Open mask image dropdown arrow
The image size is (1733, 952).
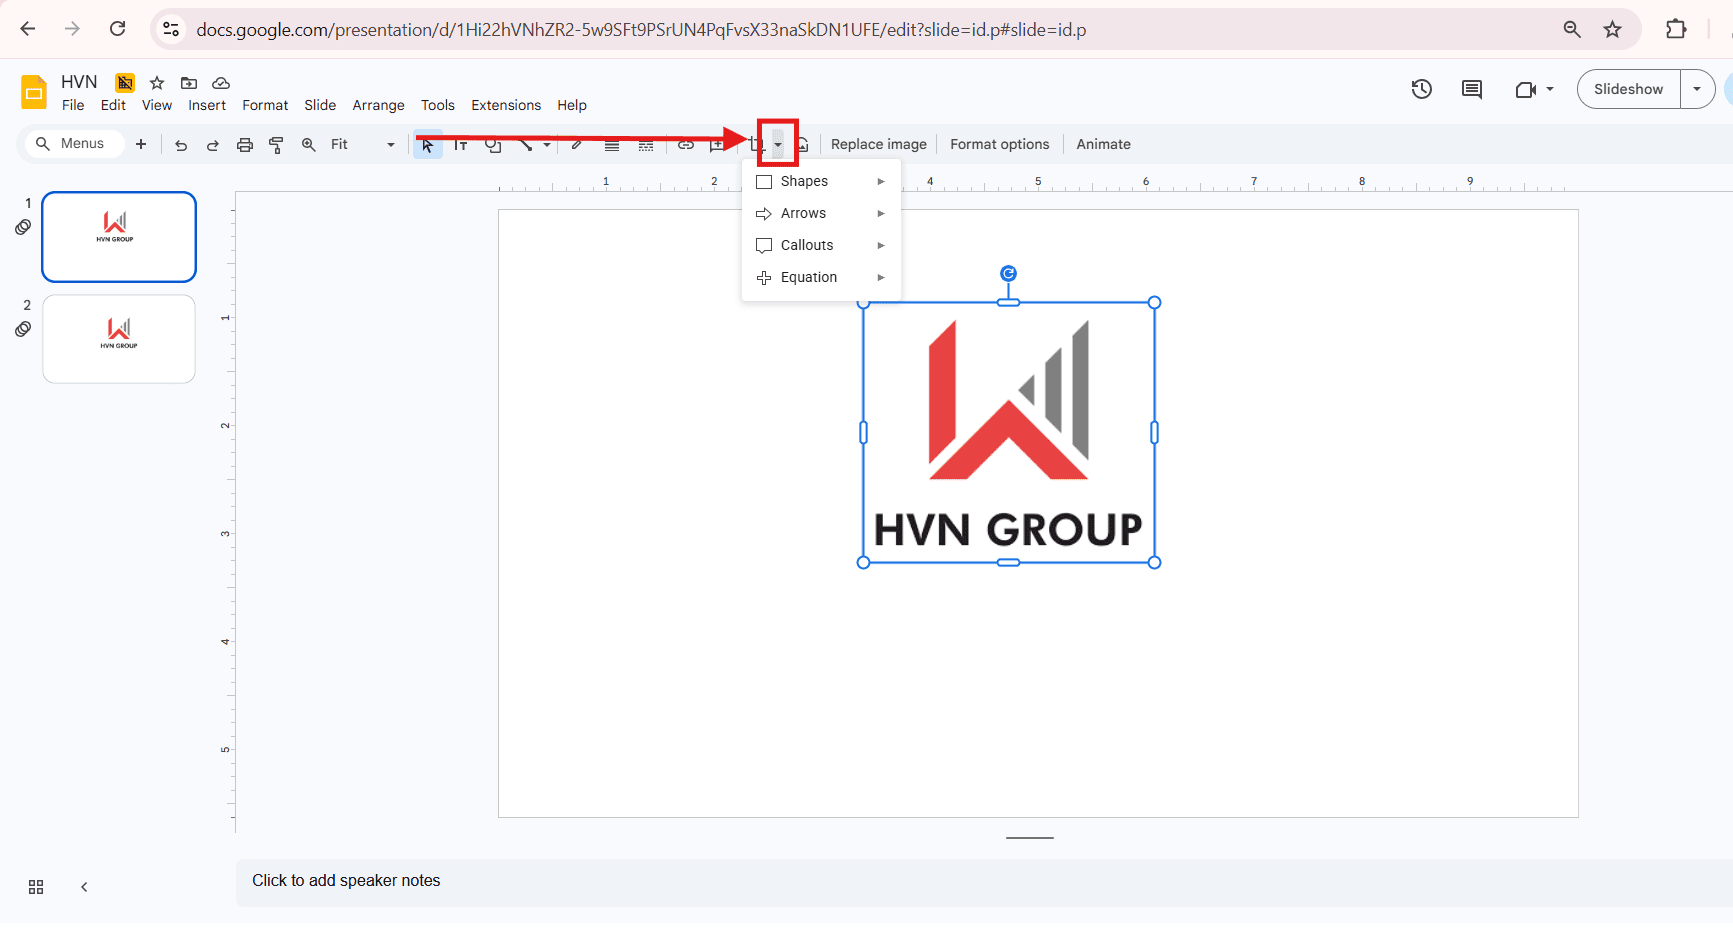click(x=778, y=145)
